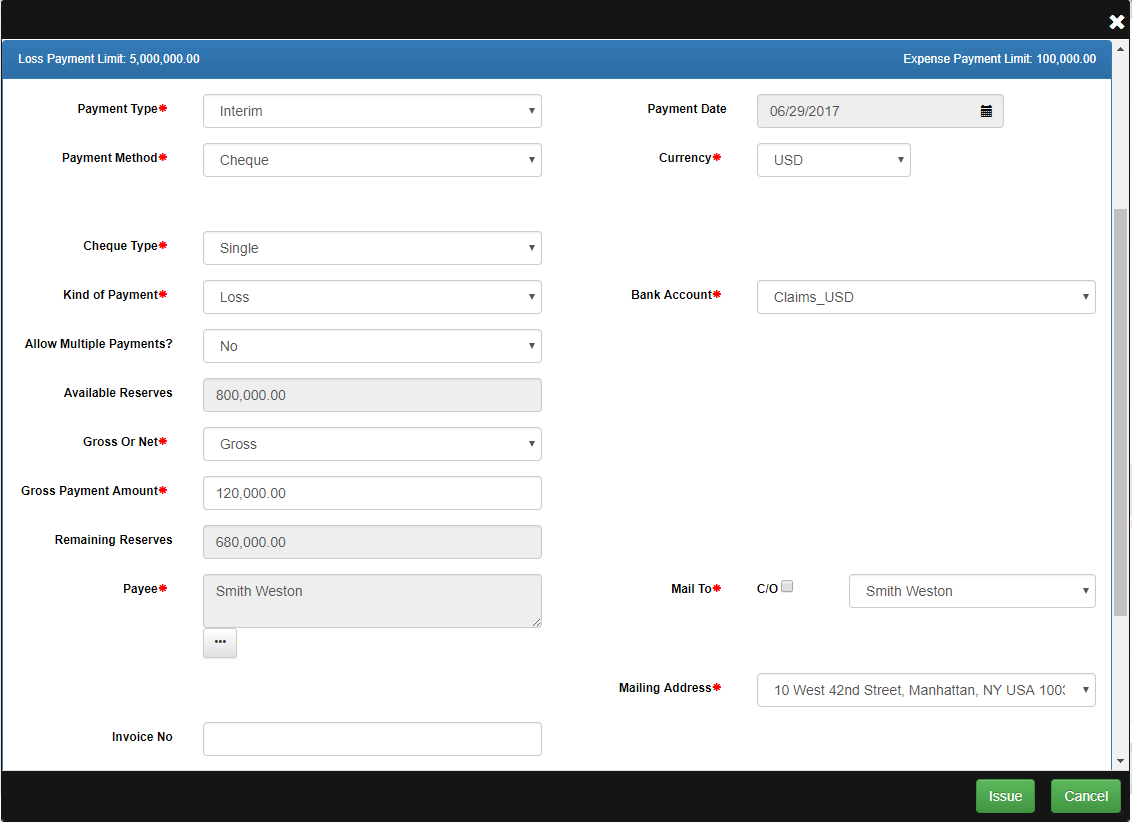Screen dimensions: 1132x823
Task: Expand the Currency dropdown set to USD
Action: coord(833,160)
